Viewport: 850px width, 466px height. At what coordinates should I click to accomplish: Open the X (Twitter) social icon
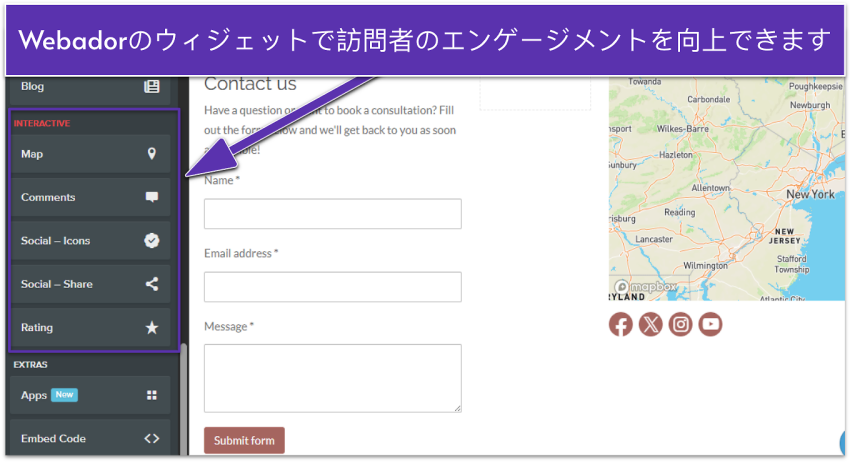point(651,325)
